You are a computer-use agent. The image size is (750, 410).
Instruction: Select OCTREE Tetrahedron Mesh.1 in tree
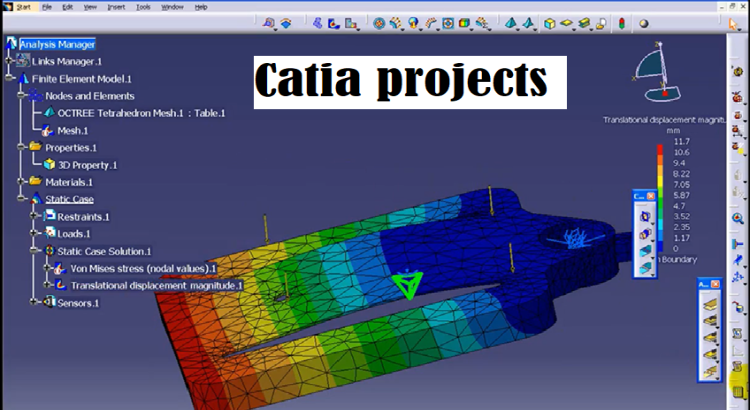point(141,113)
